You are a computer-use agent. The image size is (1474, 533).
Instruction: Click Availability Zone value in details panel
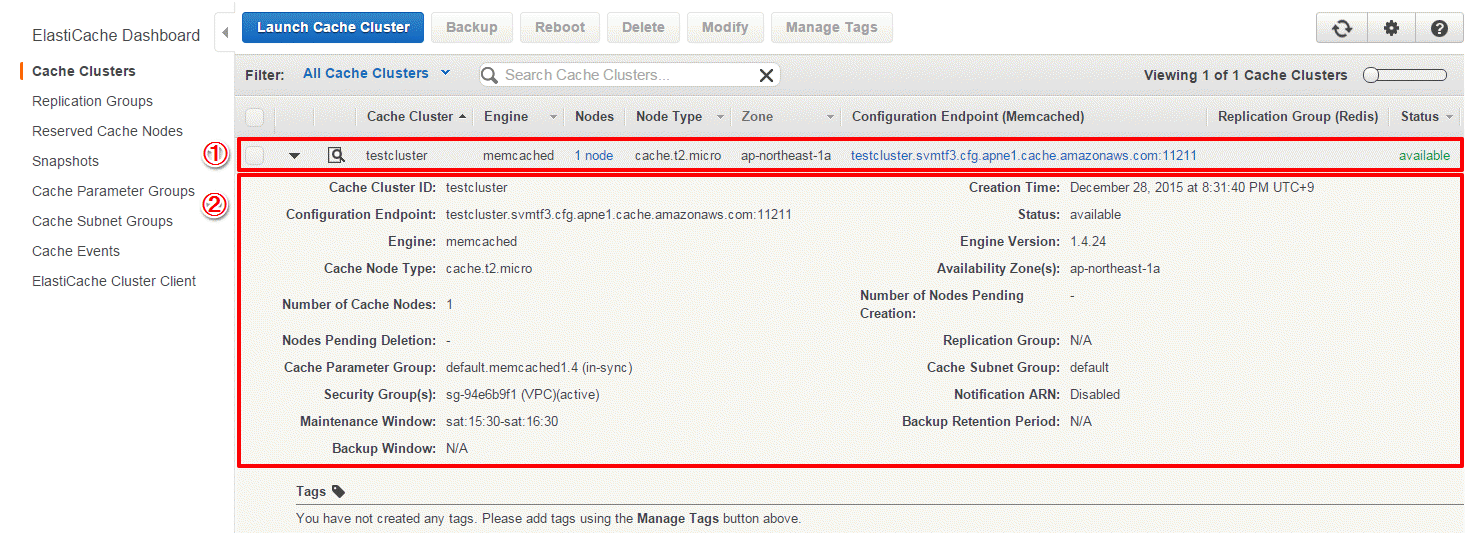(x=1115, y=268)
